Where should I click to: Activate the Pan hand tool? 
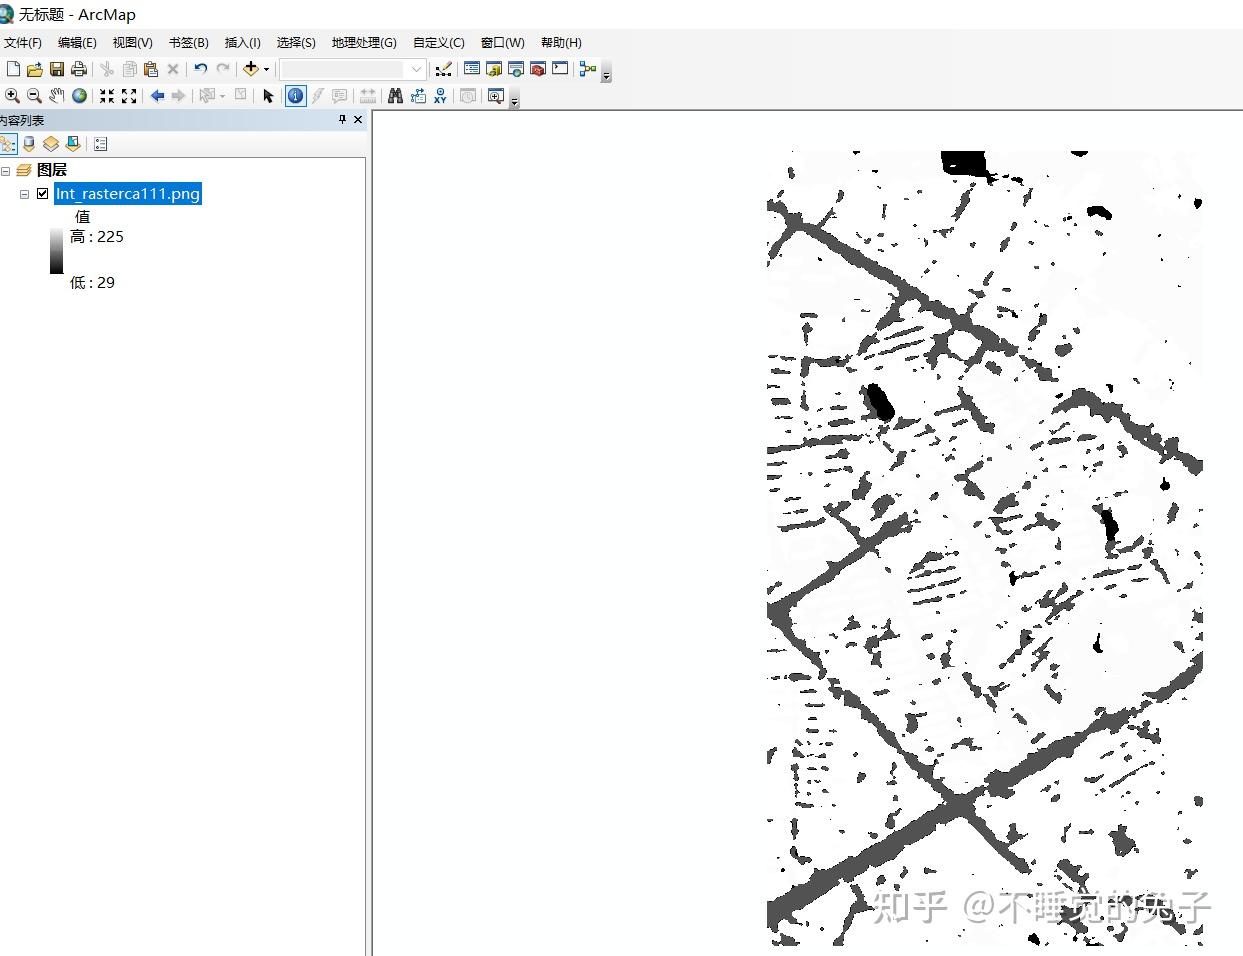(x=57, y=96)
